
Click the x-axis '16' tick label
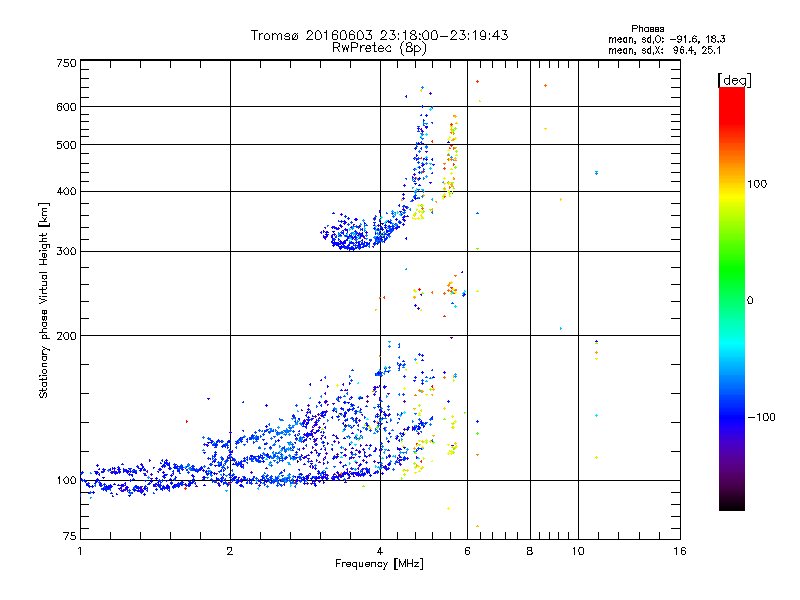click(x=680, y=551)
